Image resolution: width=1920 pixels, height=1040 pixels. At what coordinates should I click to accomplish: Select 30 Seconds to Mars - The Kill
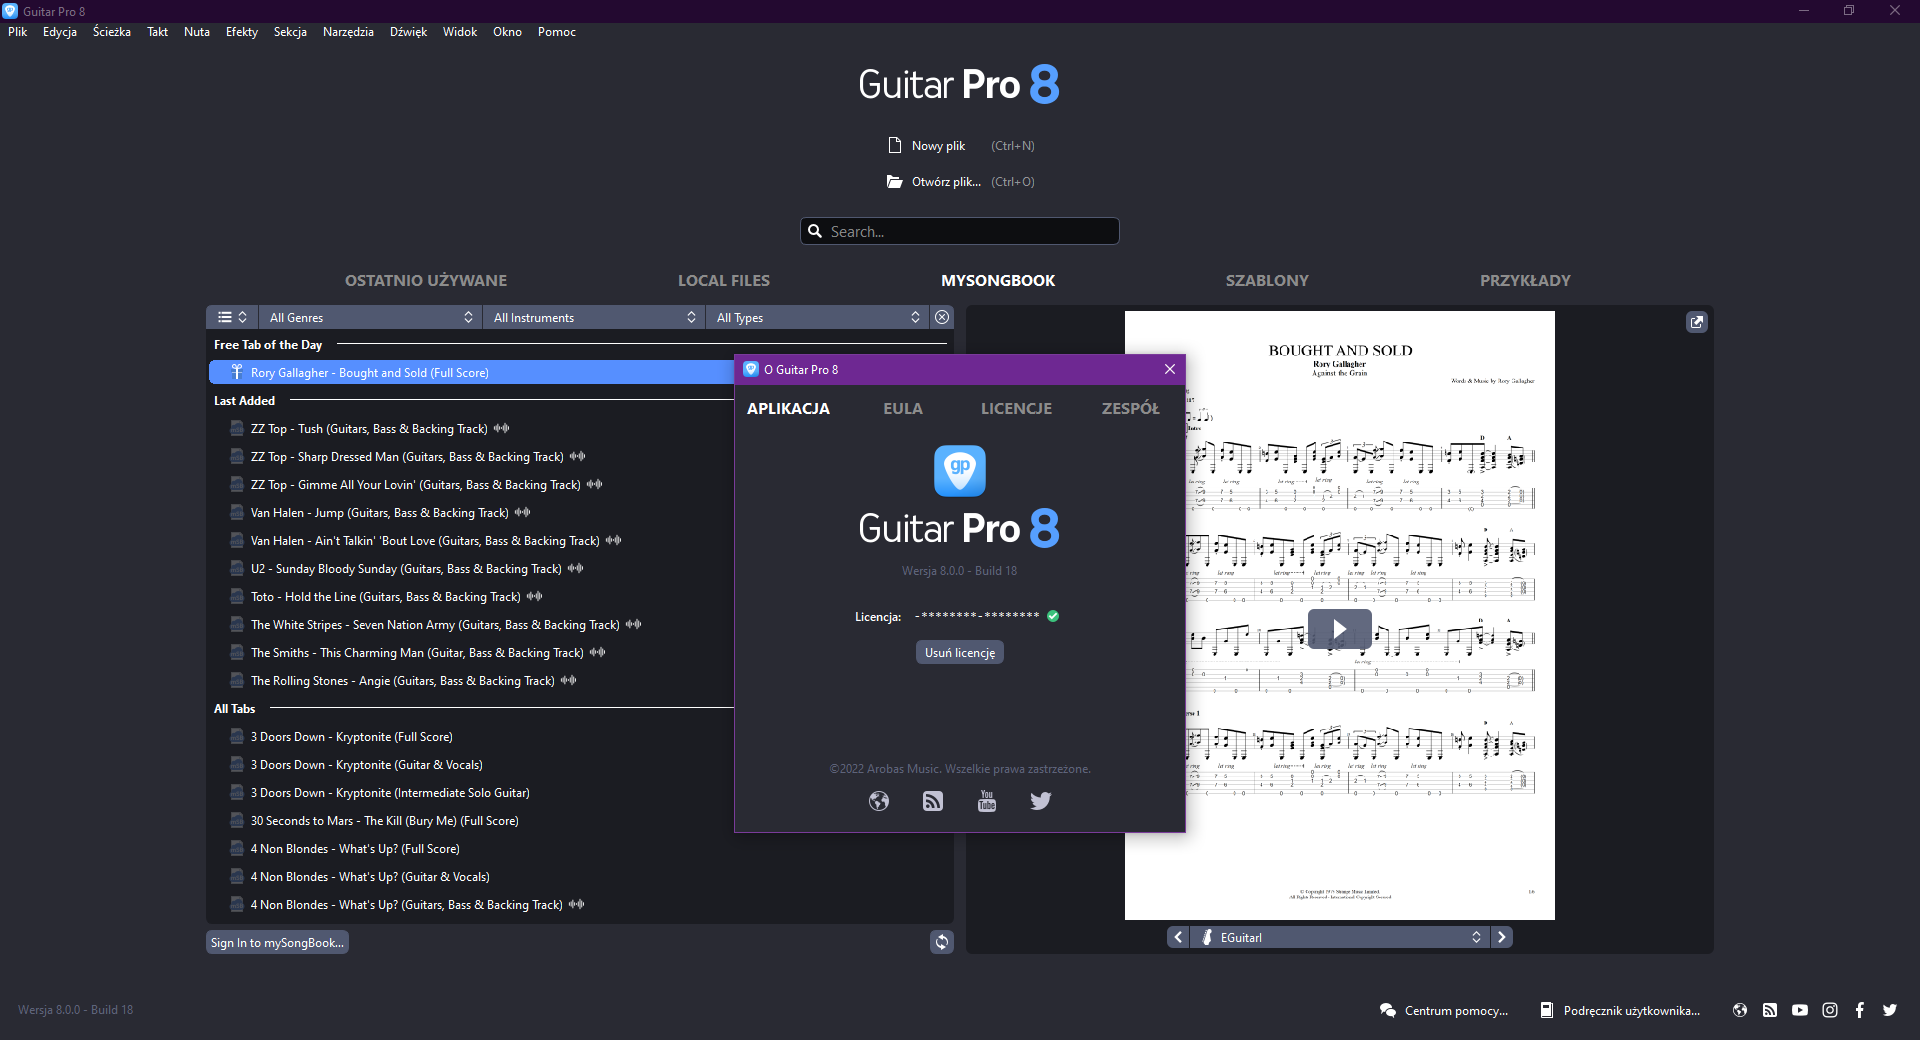tap(385, 820)
